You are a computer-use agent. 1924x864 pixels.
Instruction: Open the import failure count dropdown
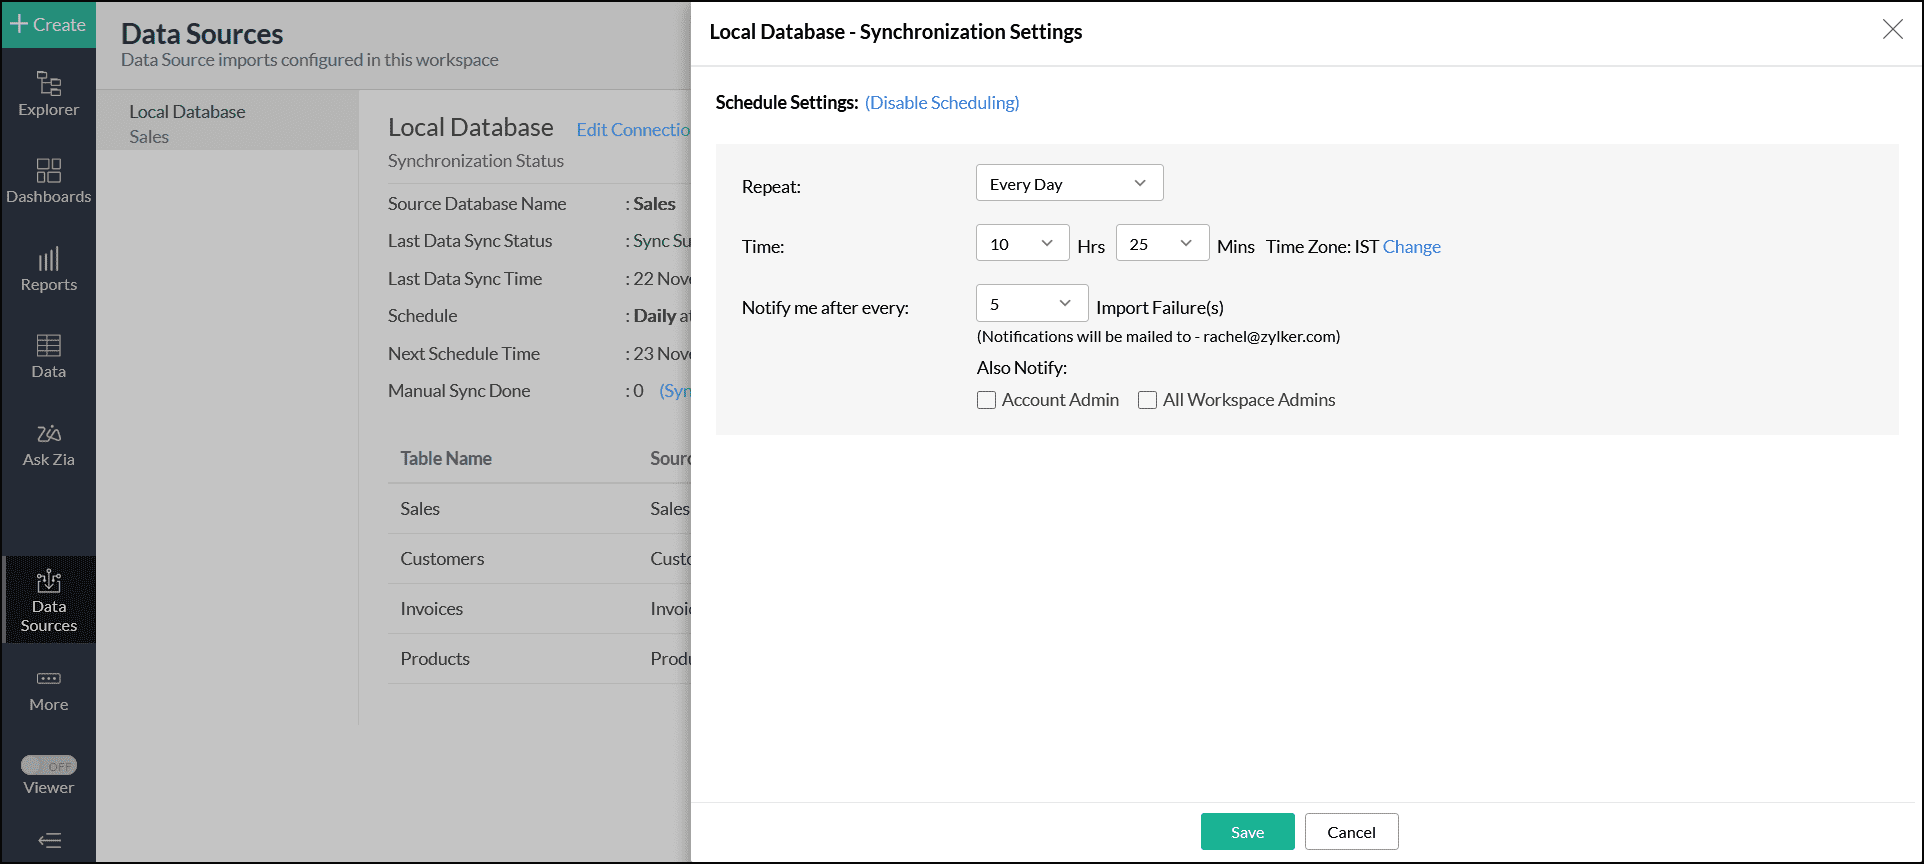1031,303
